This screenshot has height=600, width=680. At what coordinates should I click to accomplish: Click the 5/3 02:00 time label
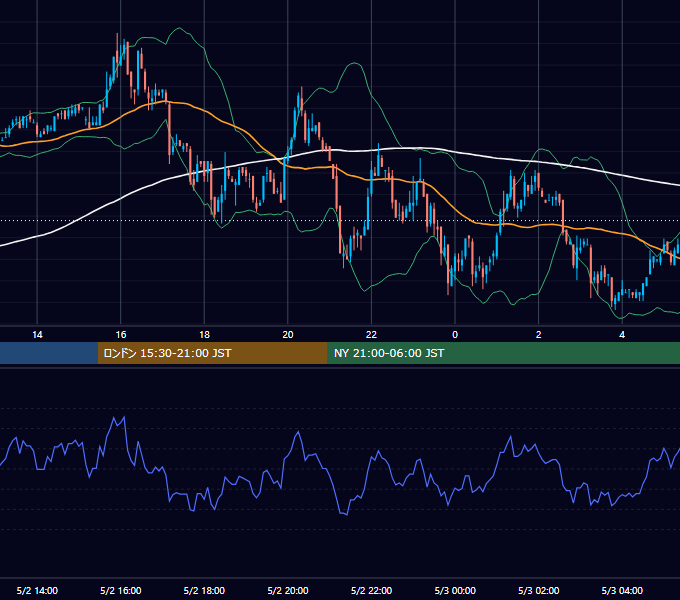tap(539, 590)
